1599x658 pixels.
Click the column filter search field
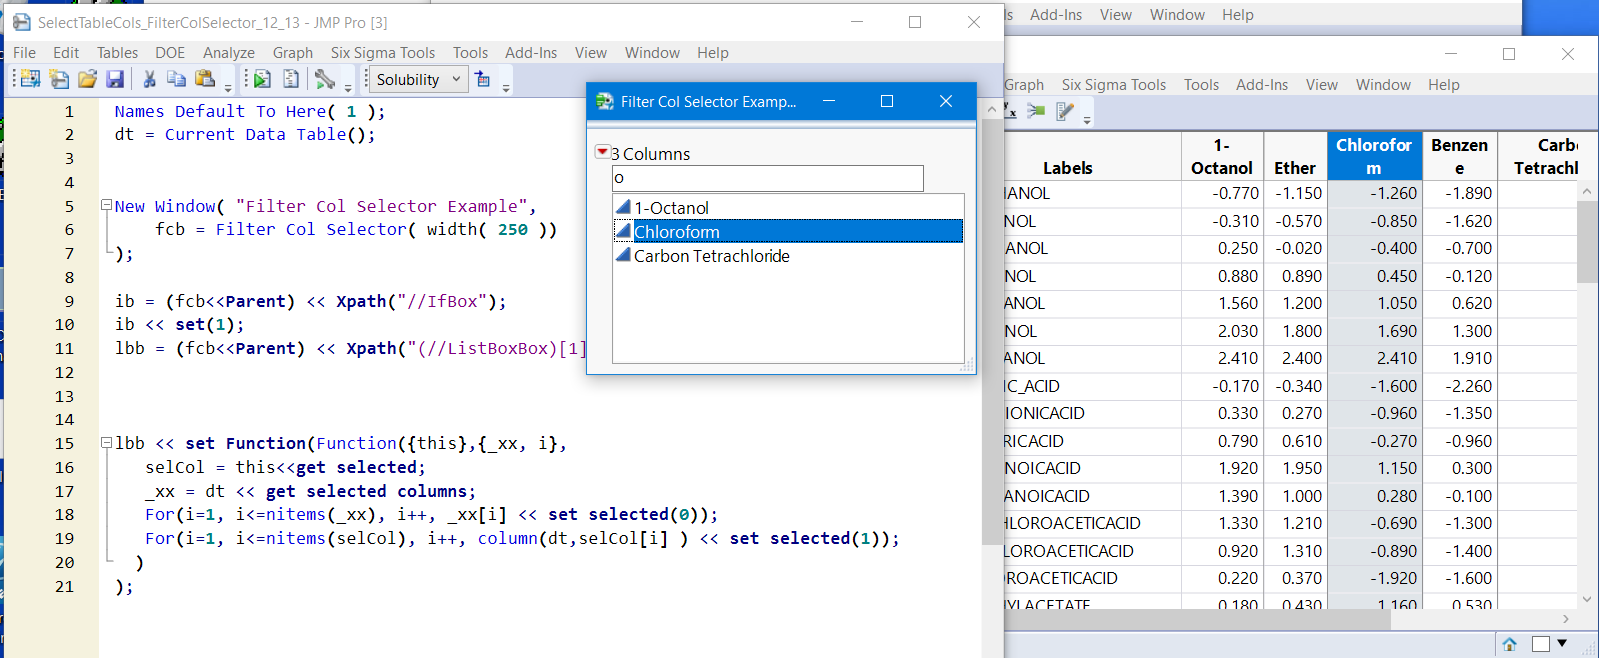tap(767, 178)
